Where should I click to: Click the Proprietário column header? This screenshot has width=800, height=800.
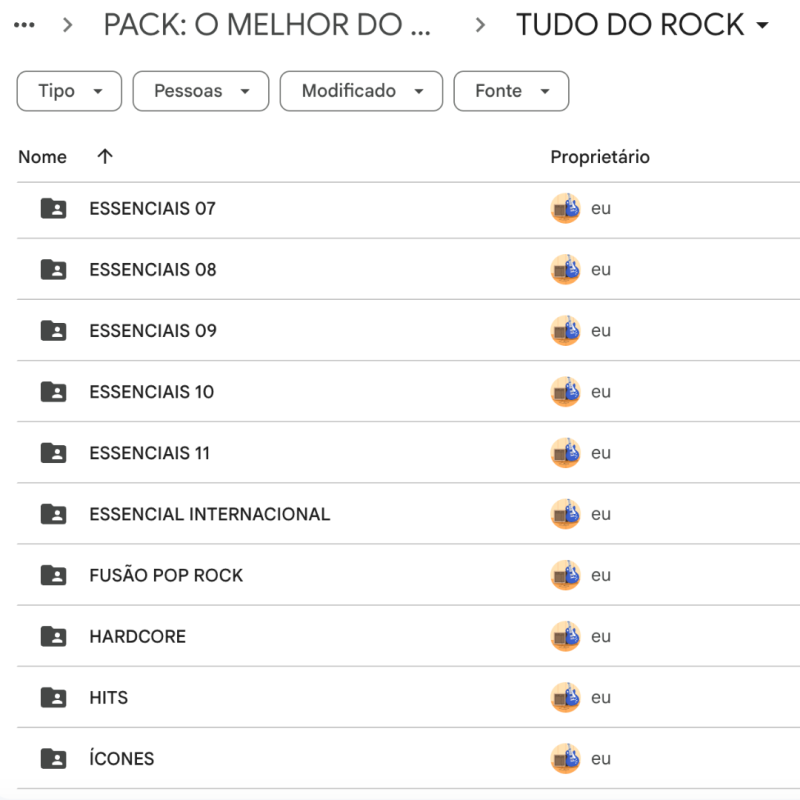point(600,157)
